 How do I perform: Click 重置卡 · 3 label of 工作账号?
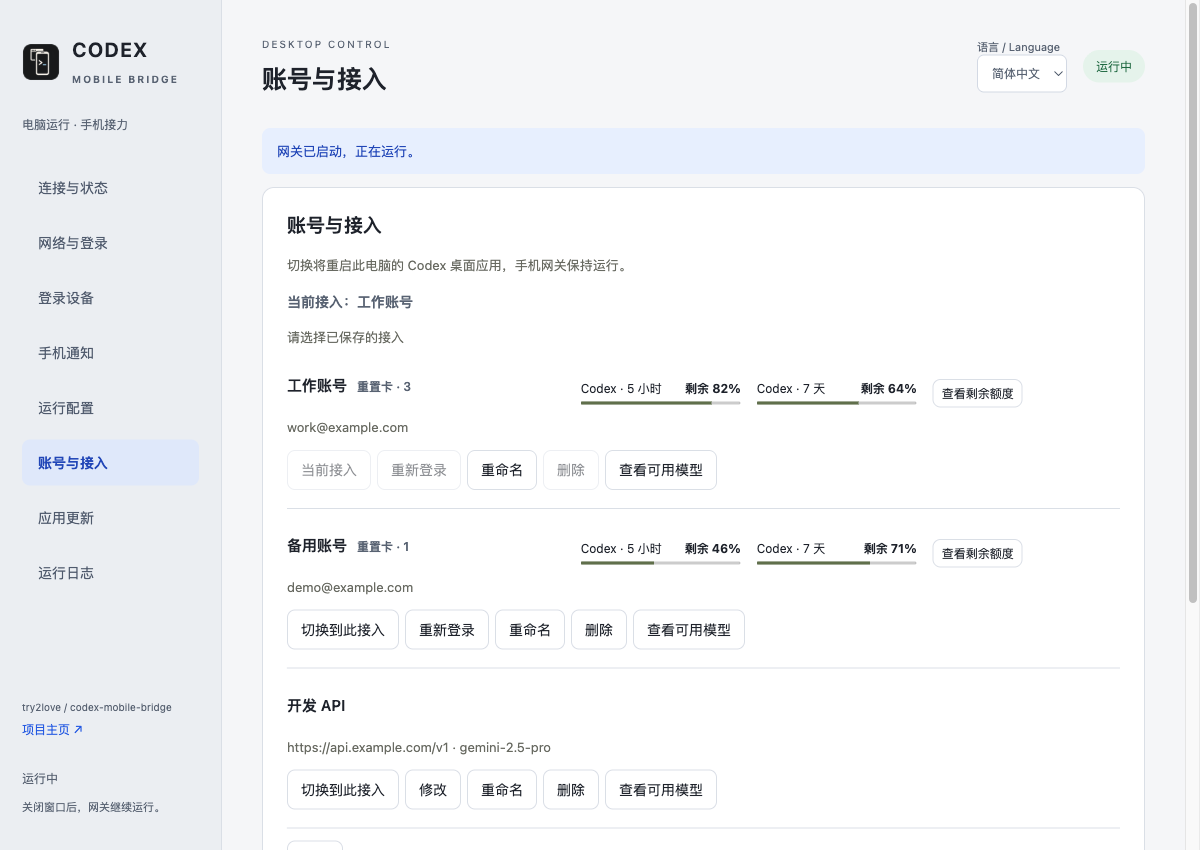pos(384,387)
